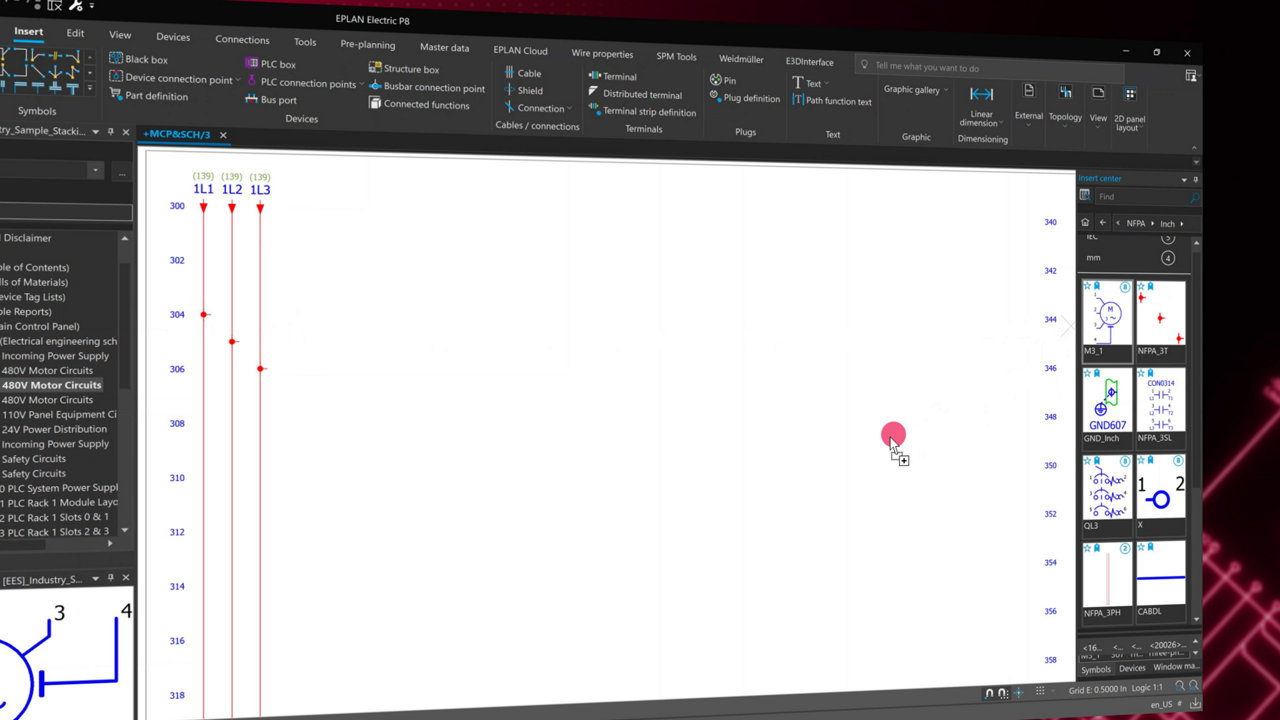This screenshot has width=1280, height=720.
Task: Pin the Insert center panel
Action: click(x=1197, y=180)
